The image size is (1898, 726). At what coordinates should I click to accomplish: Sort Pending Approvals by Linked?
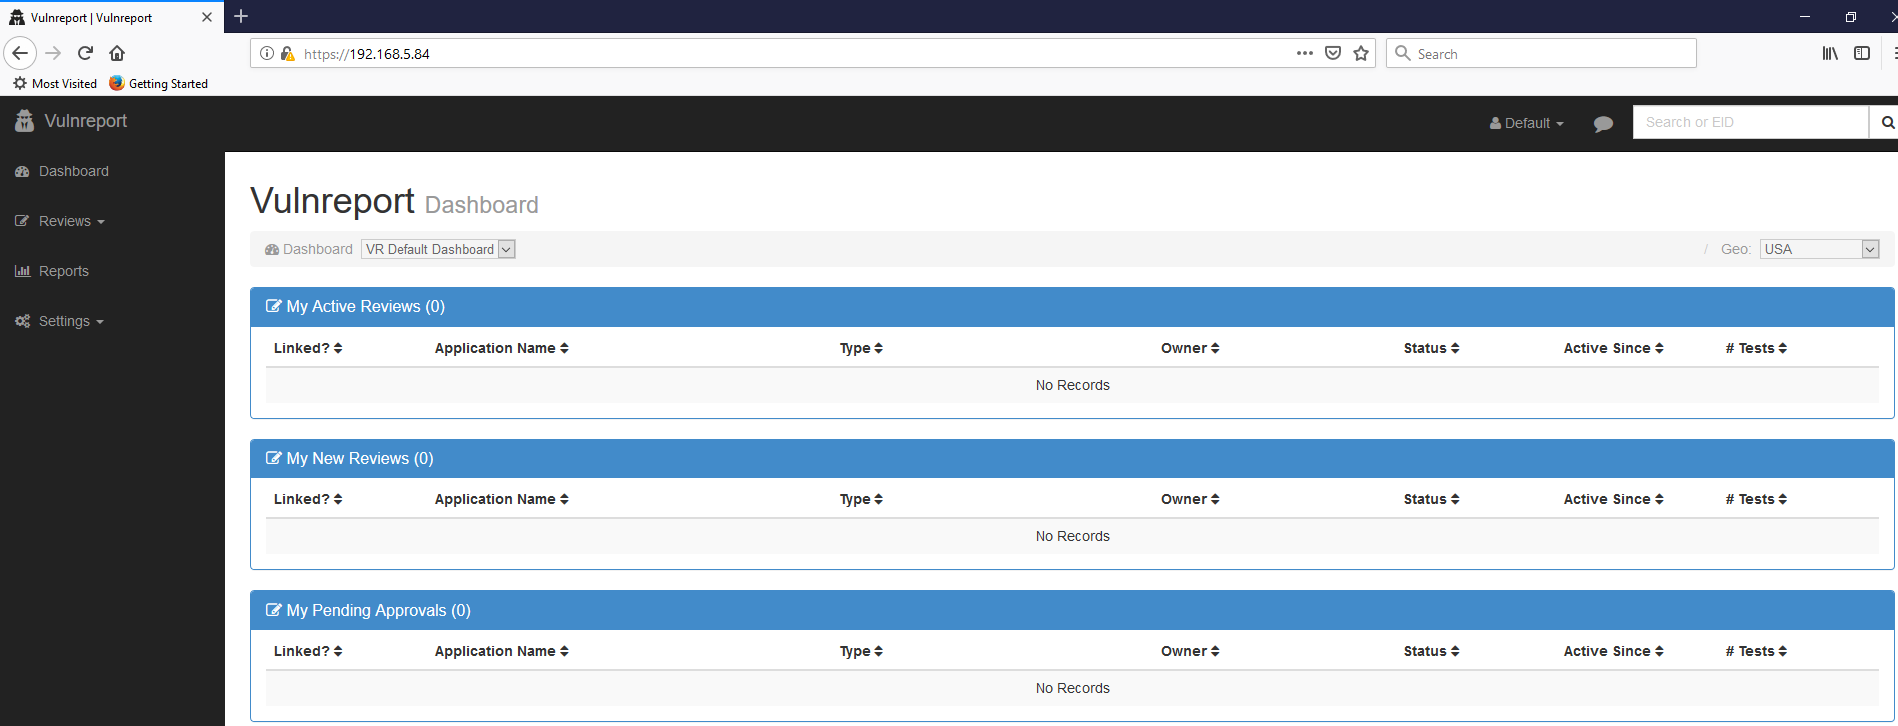[308, 651]
